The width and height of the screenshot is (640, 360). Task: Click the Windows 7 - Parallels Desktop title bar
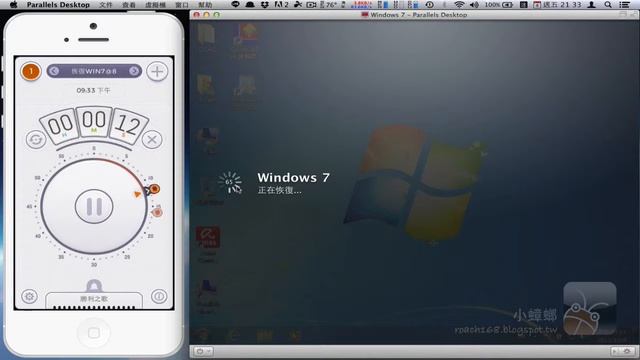tap(414, 15)
